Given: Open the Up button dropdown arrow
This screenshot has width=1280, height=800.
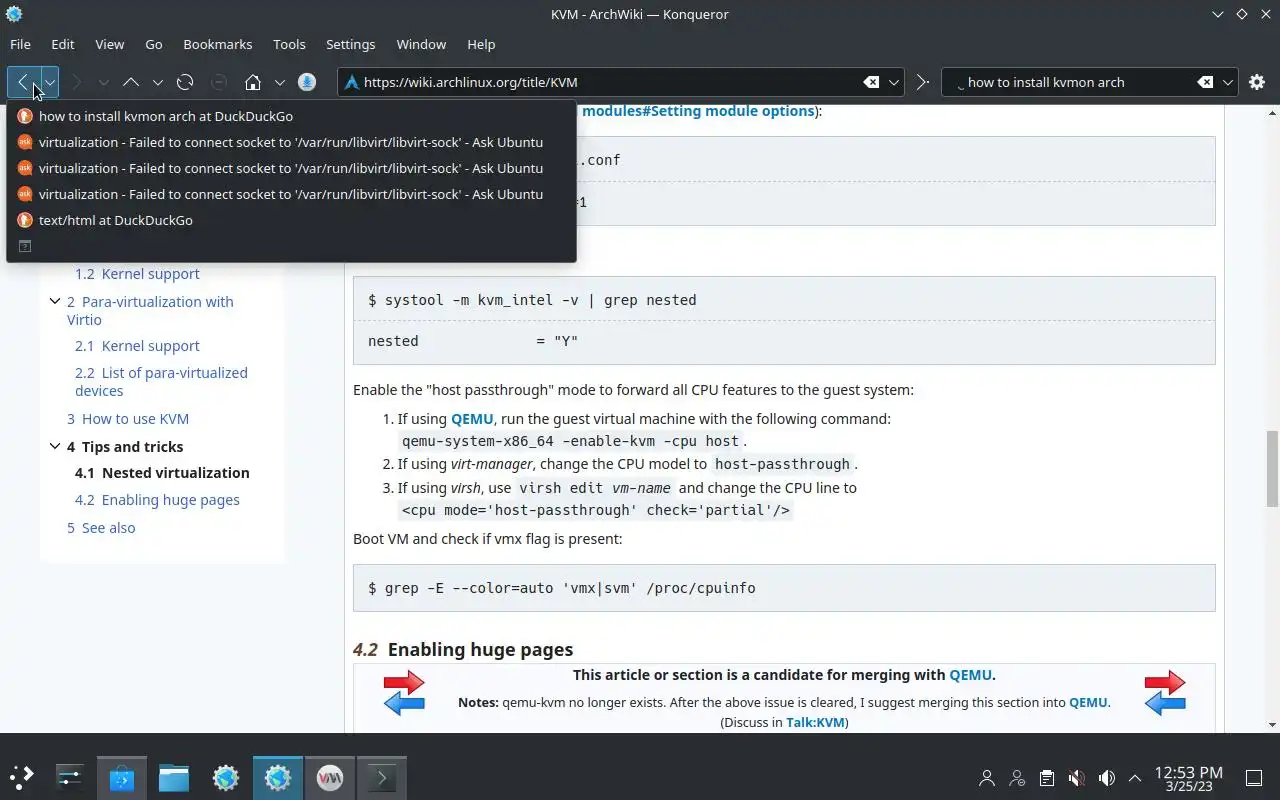Looking at the screenshot, I should [x=158, y=82].
